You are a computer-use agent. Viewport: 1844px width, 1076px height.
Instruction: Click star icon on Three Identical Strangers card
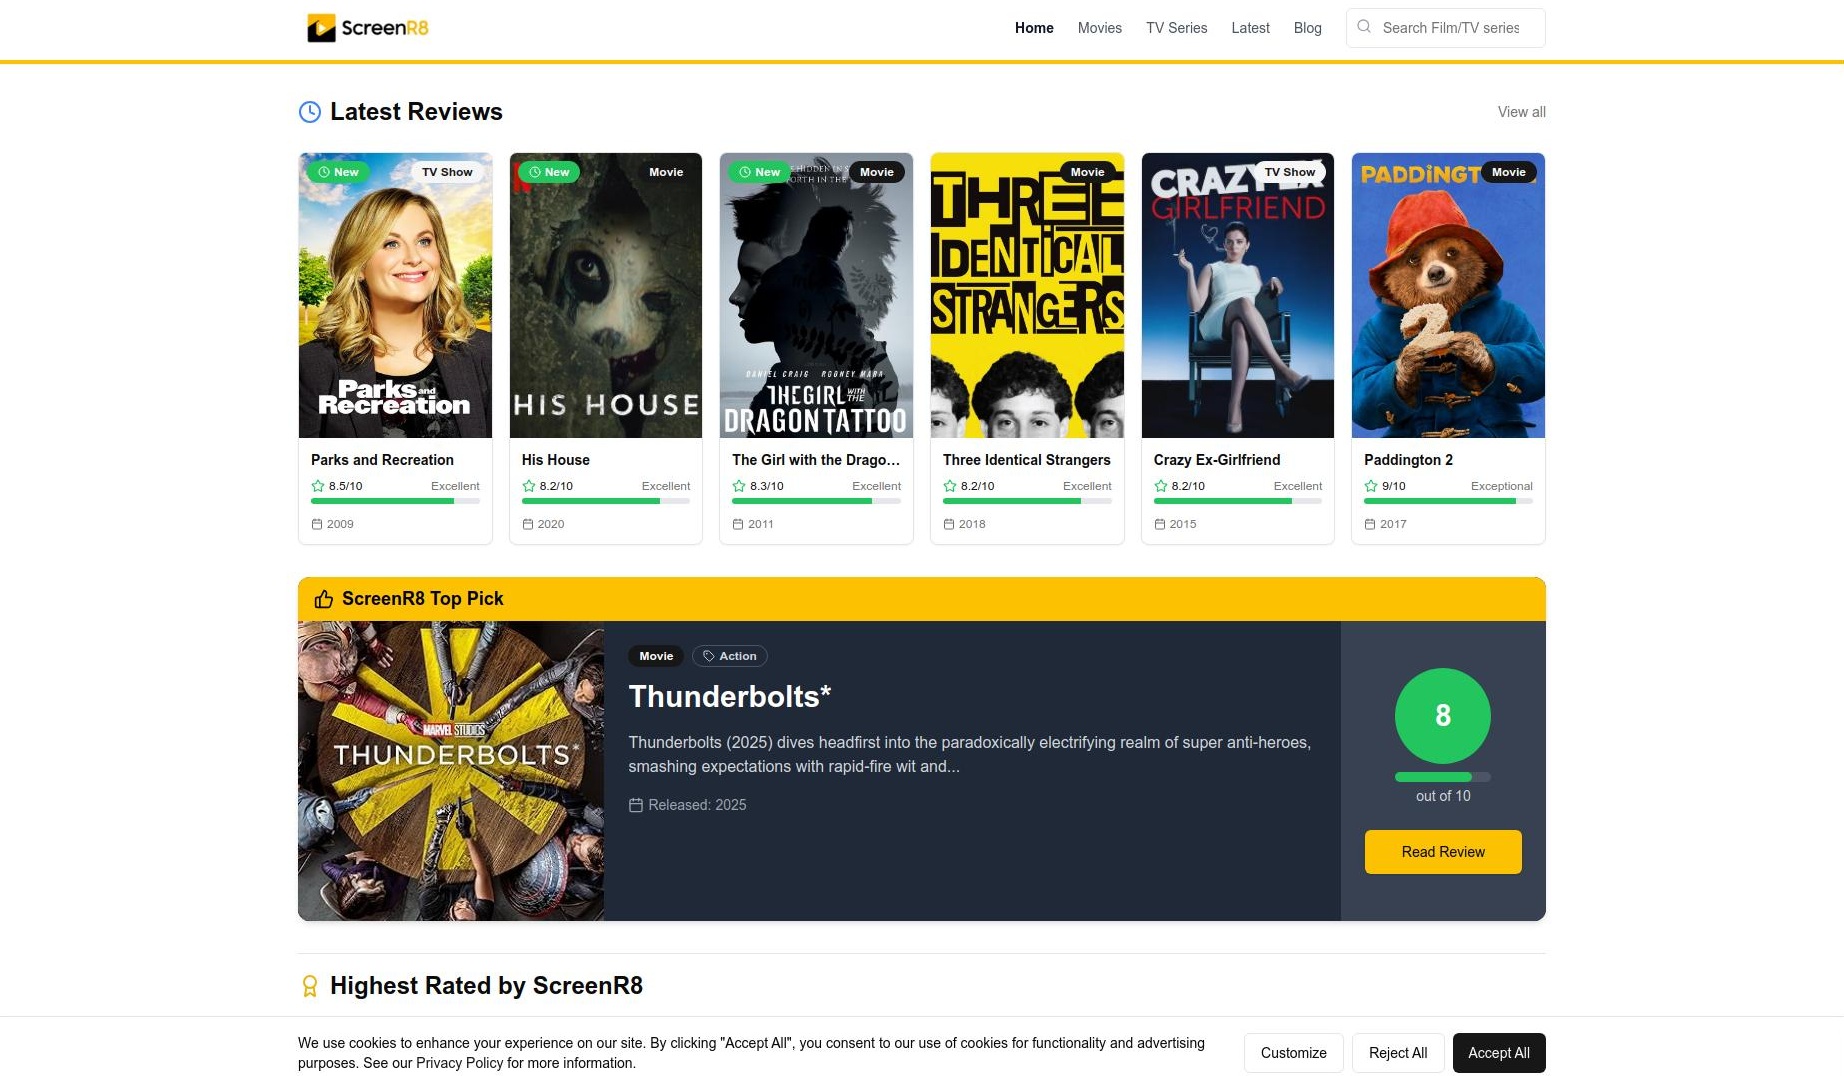(950, 486)
